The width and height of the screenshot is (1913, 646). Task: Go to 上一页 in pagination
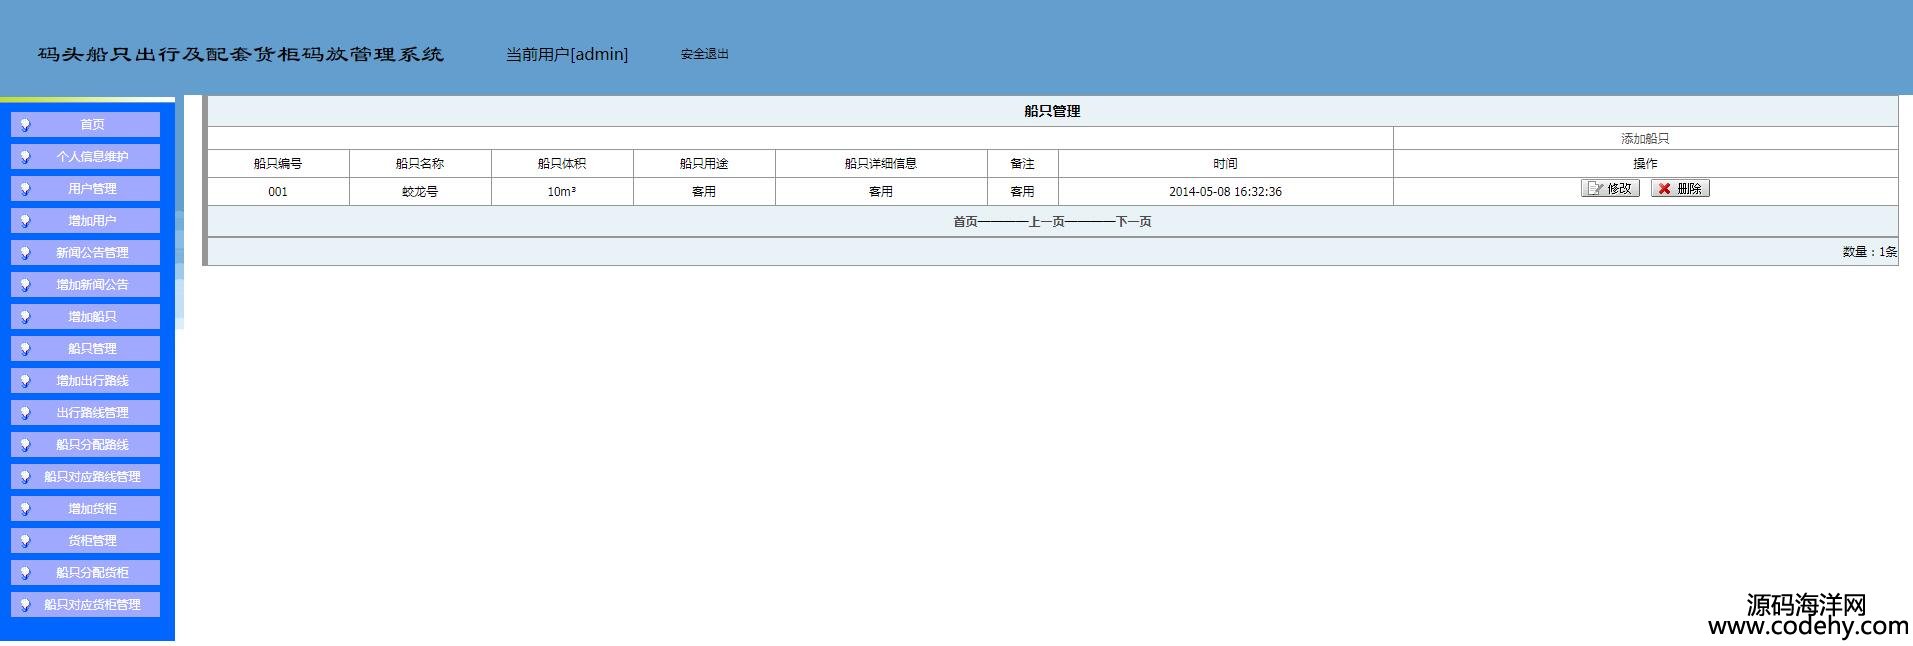1046,222
